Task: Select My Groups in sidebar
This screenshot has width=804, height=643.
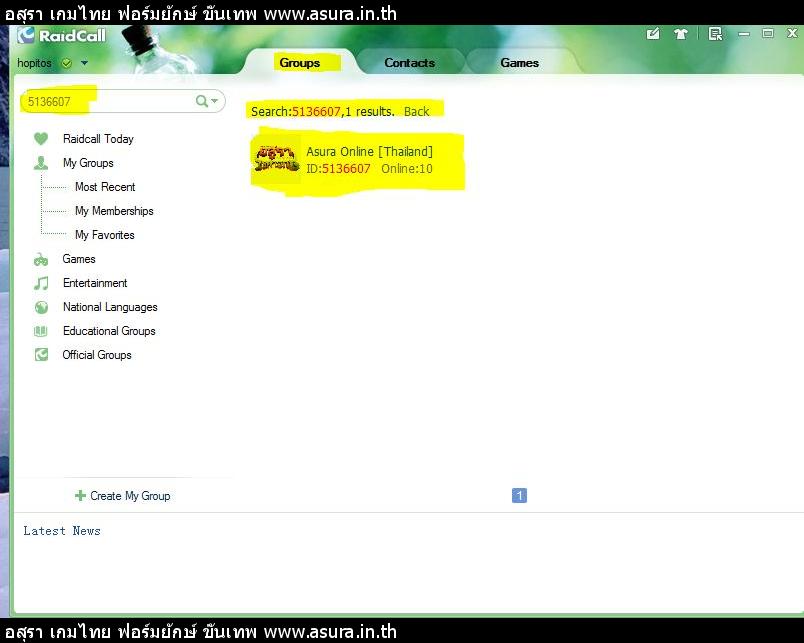Action: [88, 163]
